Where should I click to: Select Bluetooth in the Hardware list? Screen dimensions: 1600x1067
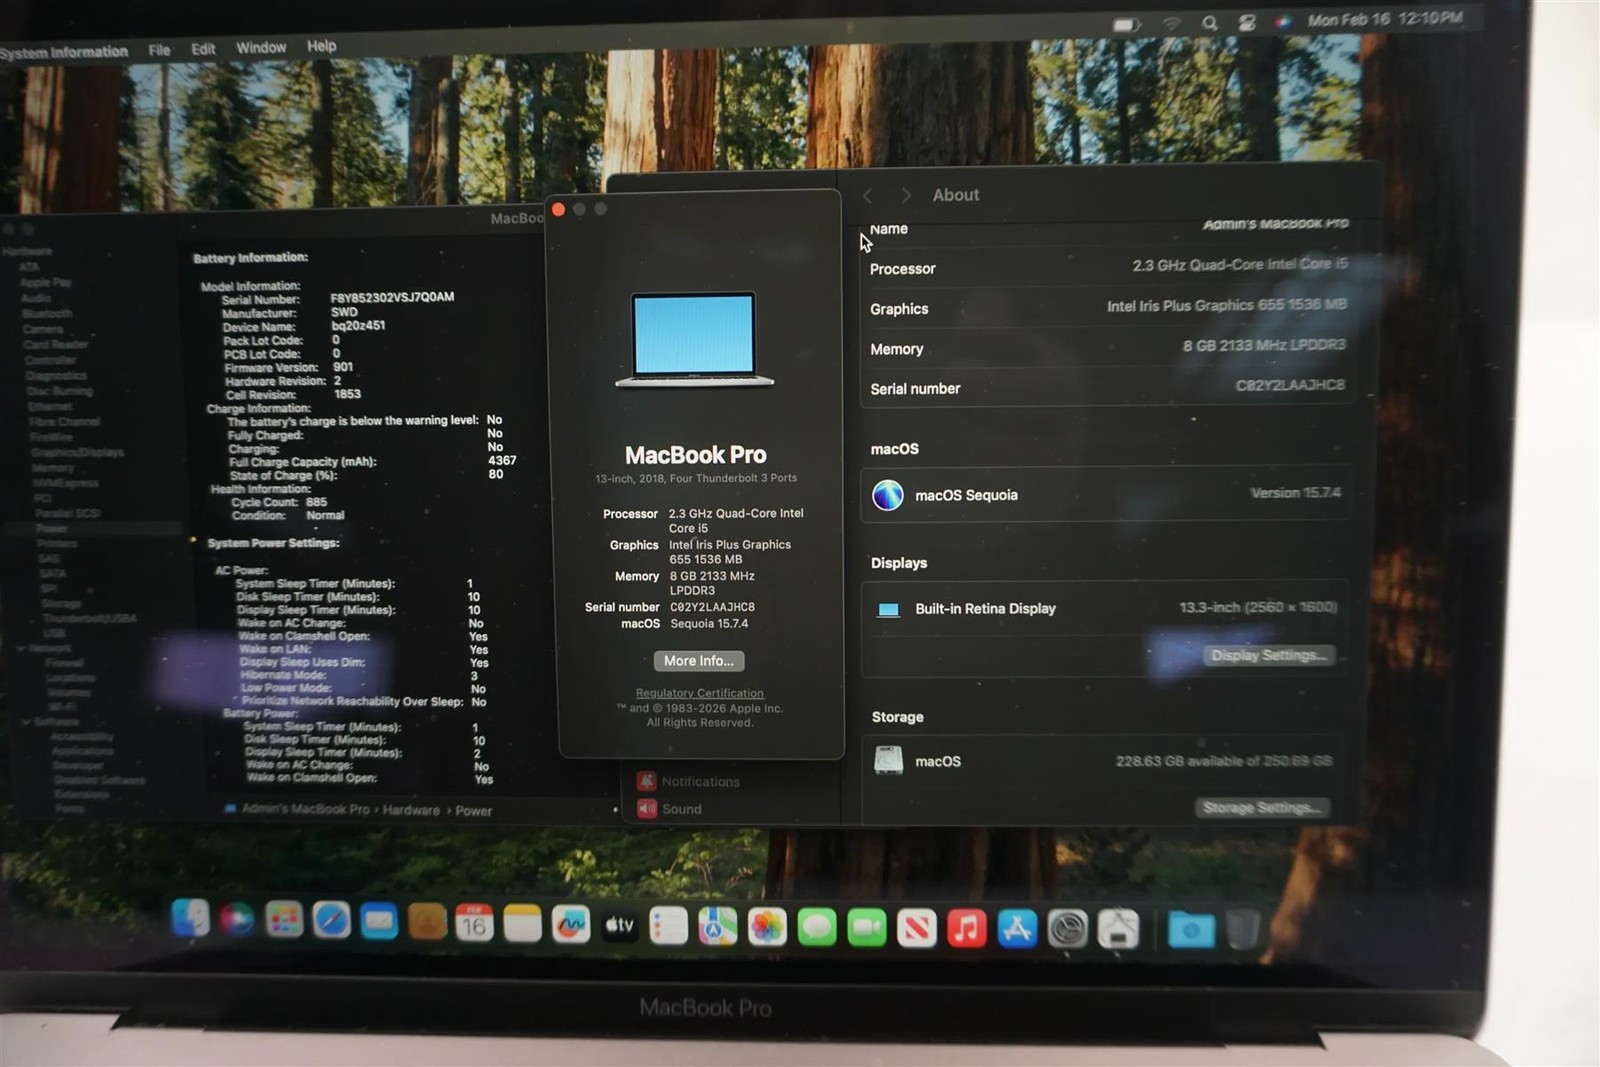(47, 313)
